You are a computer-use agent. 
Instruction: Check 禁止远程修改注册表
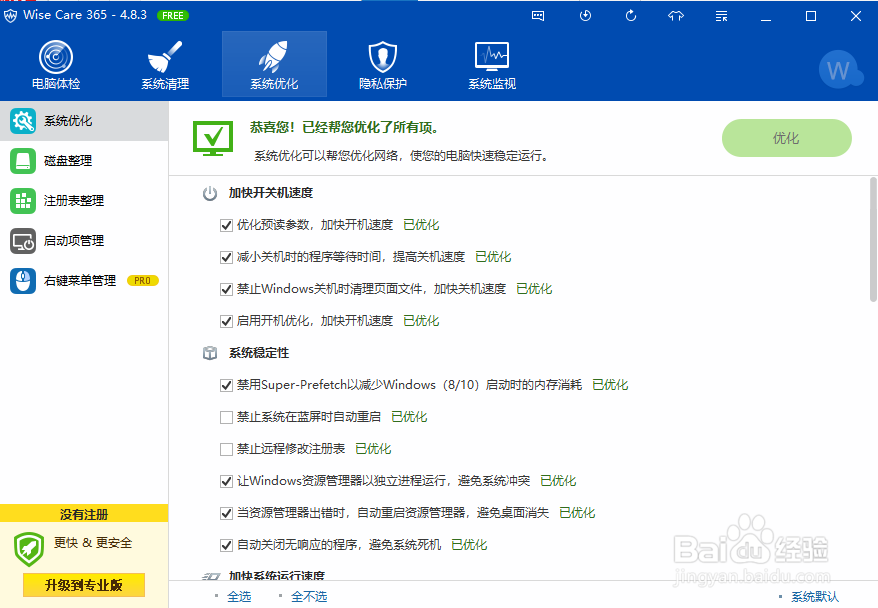coord(226,449)
